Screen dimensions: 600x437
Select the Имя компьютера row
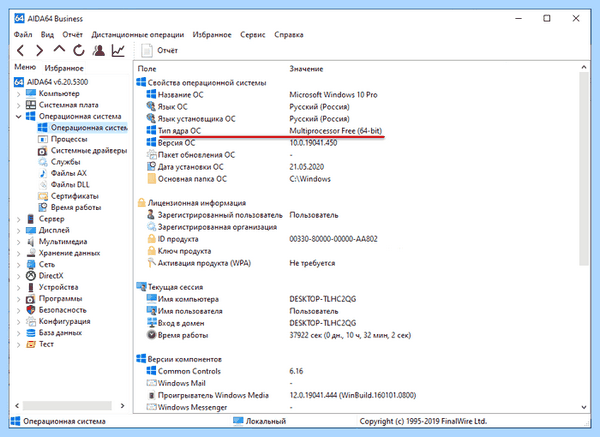251,299
